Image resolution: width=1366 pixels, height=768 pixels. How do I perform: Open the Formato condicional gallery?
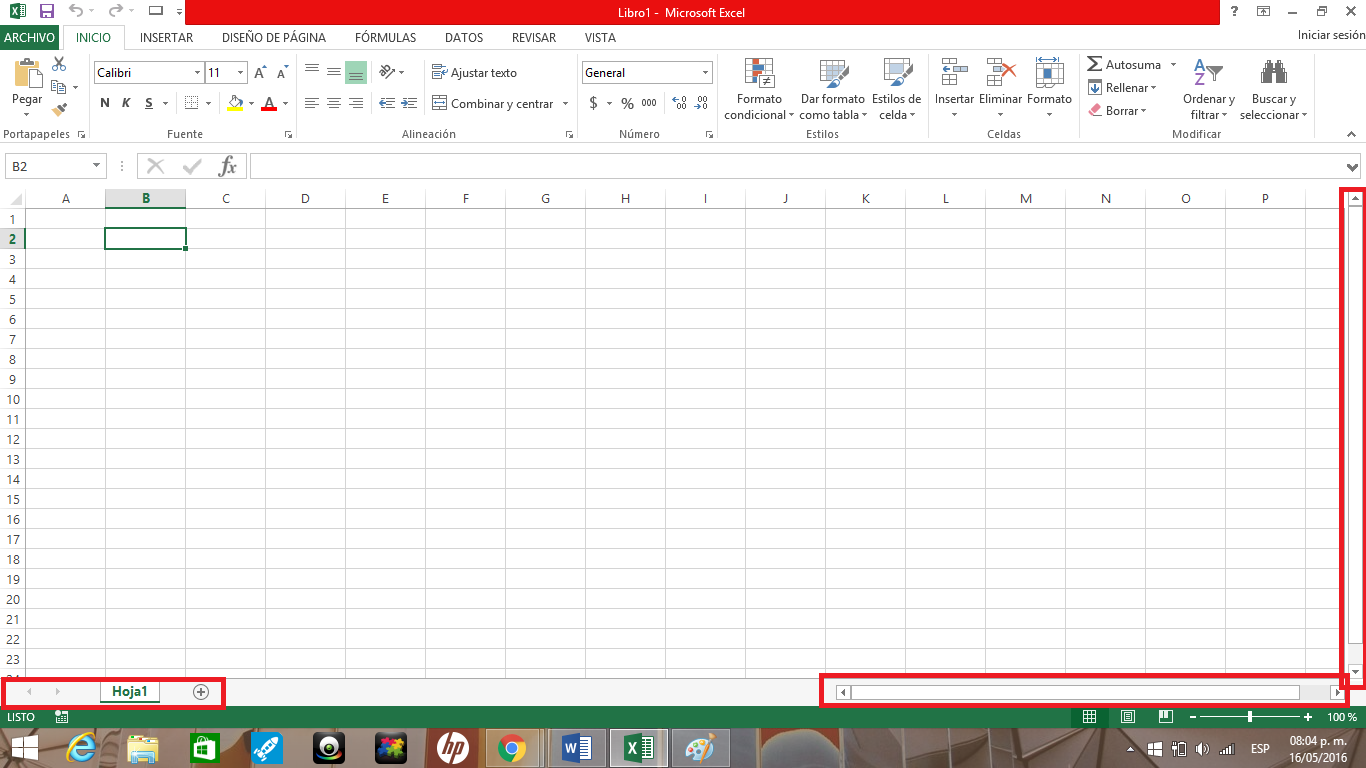[x=758, y=88]
